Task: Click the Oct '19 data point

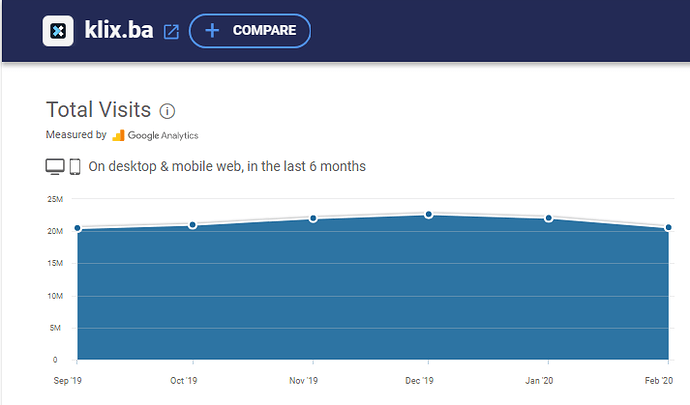Action: 192,225
